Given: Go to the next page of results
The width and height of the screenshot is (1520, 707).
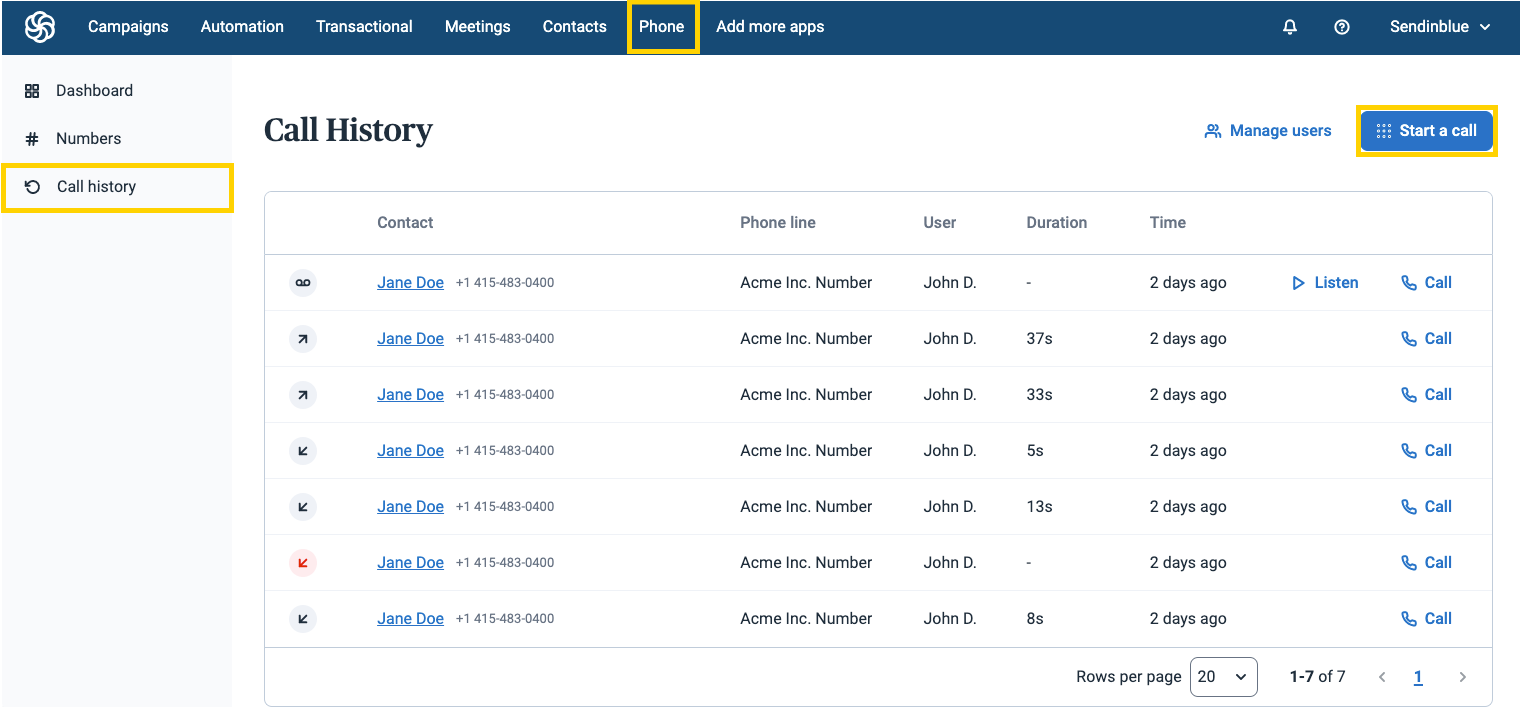Looking at the screenshot, I should [1462, 677].
